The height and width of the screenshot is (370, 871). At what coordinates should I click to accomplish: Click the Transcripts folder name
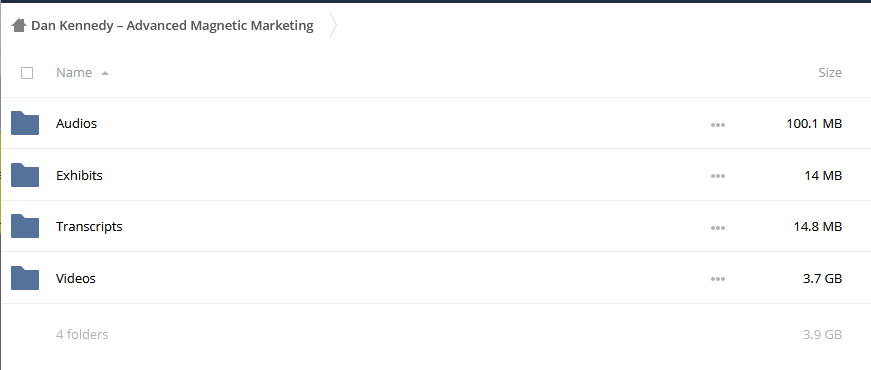[x=89, y=227]
